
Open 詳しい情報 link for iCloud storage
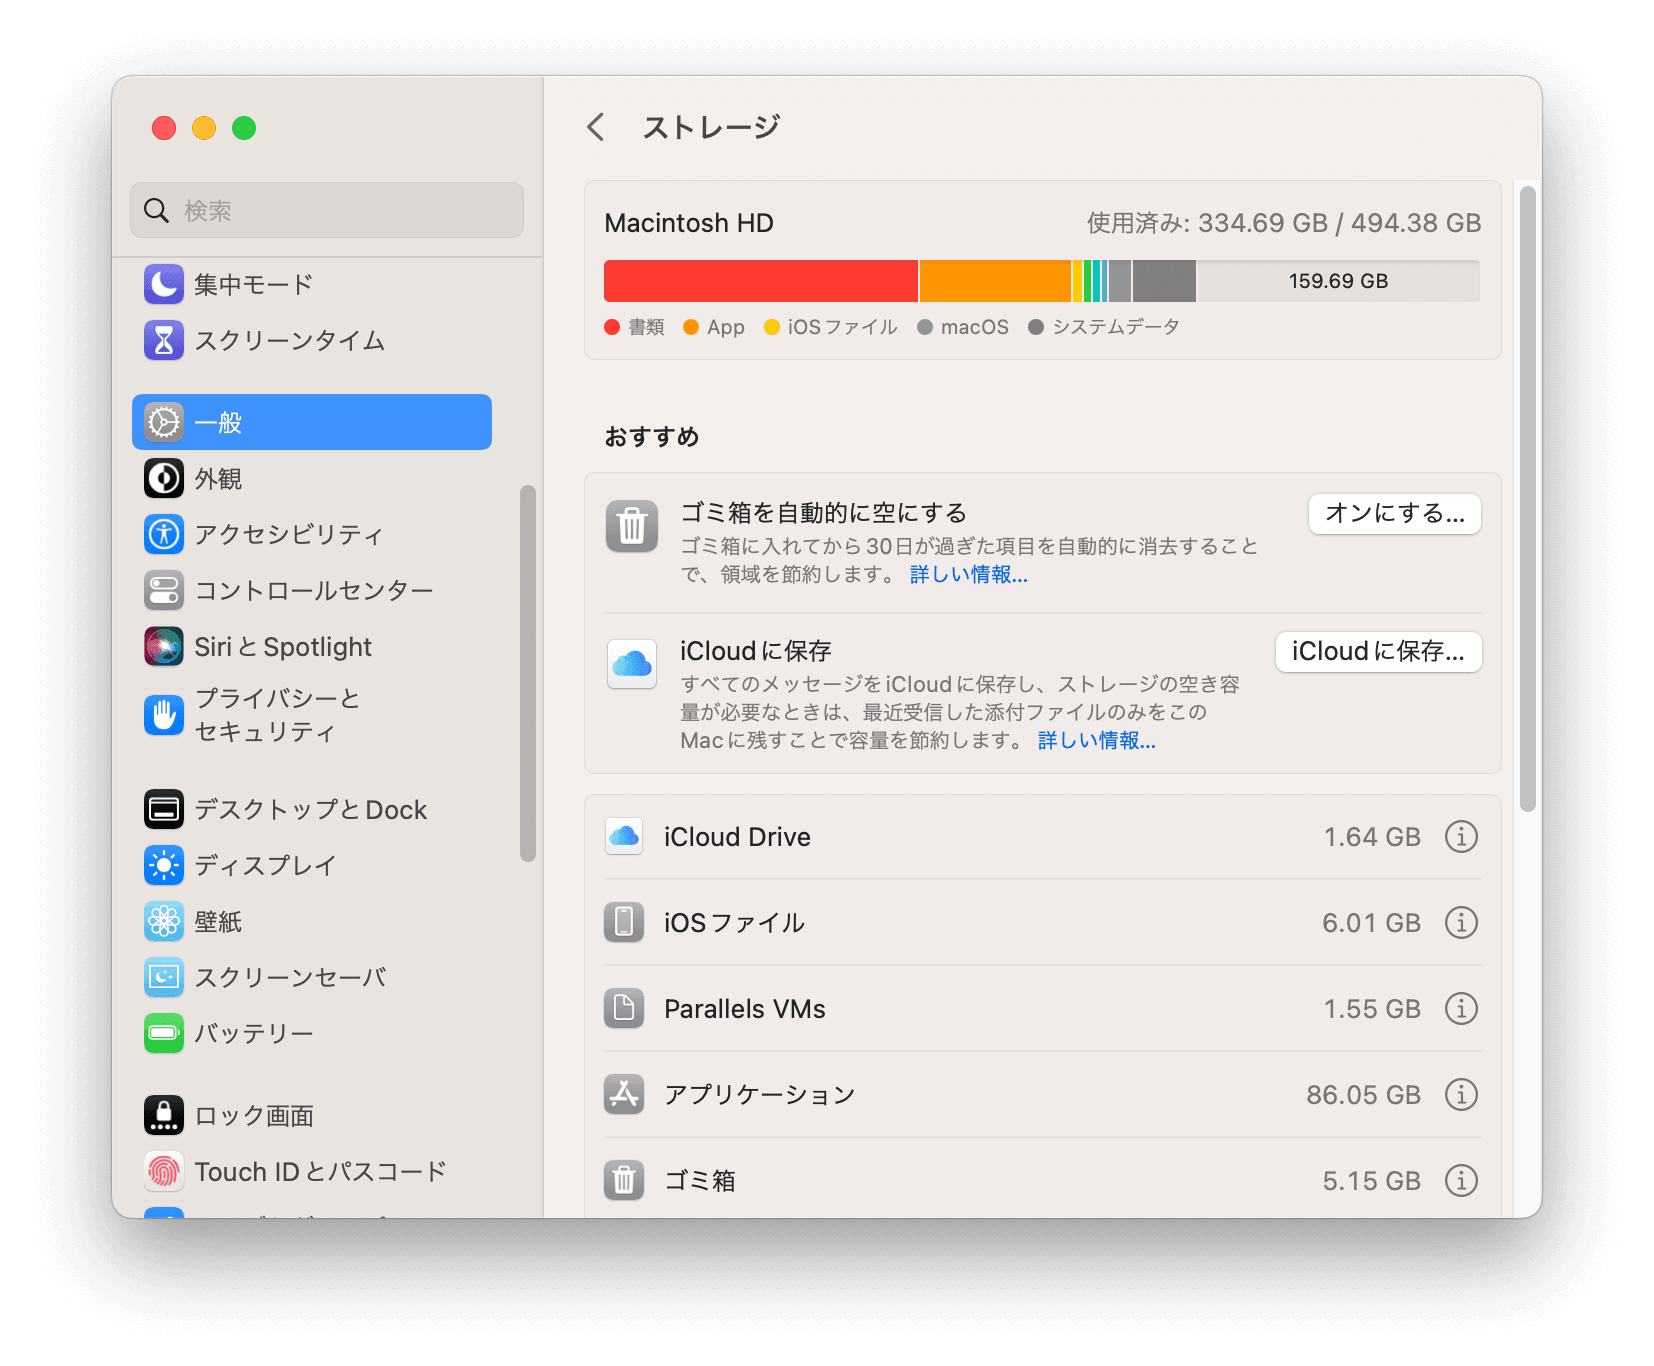1096,740
